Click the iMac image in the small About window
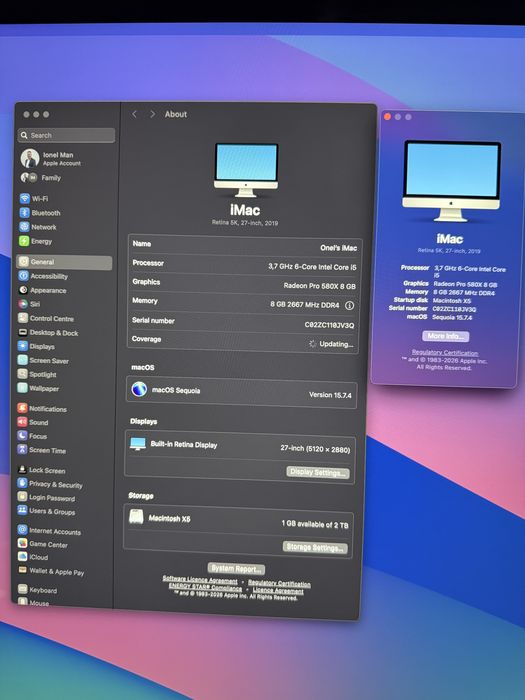 coord(452,181)
